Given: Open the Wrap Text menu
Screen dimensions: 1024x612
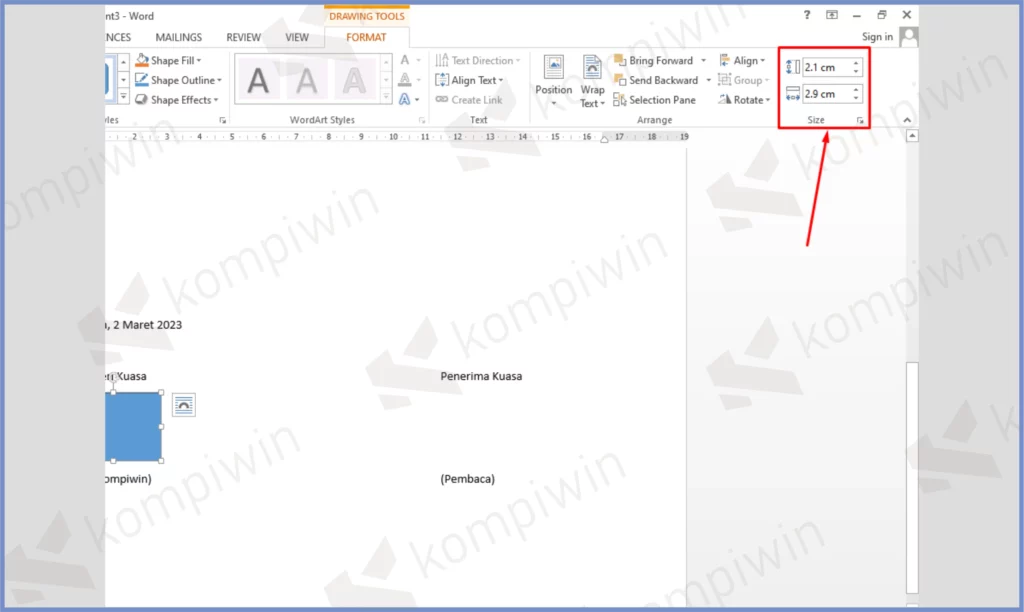Looking at the screenshot, I should tap(592, 81).
